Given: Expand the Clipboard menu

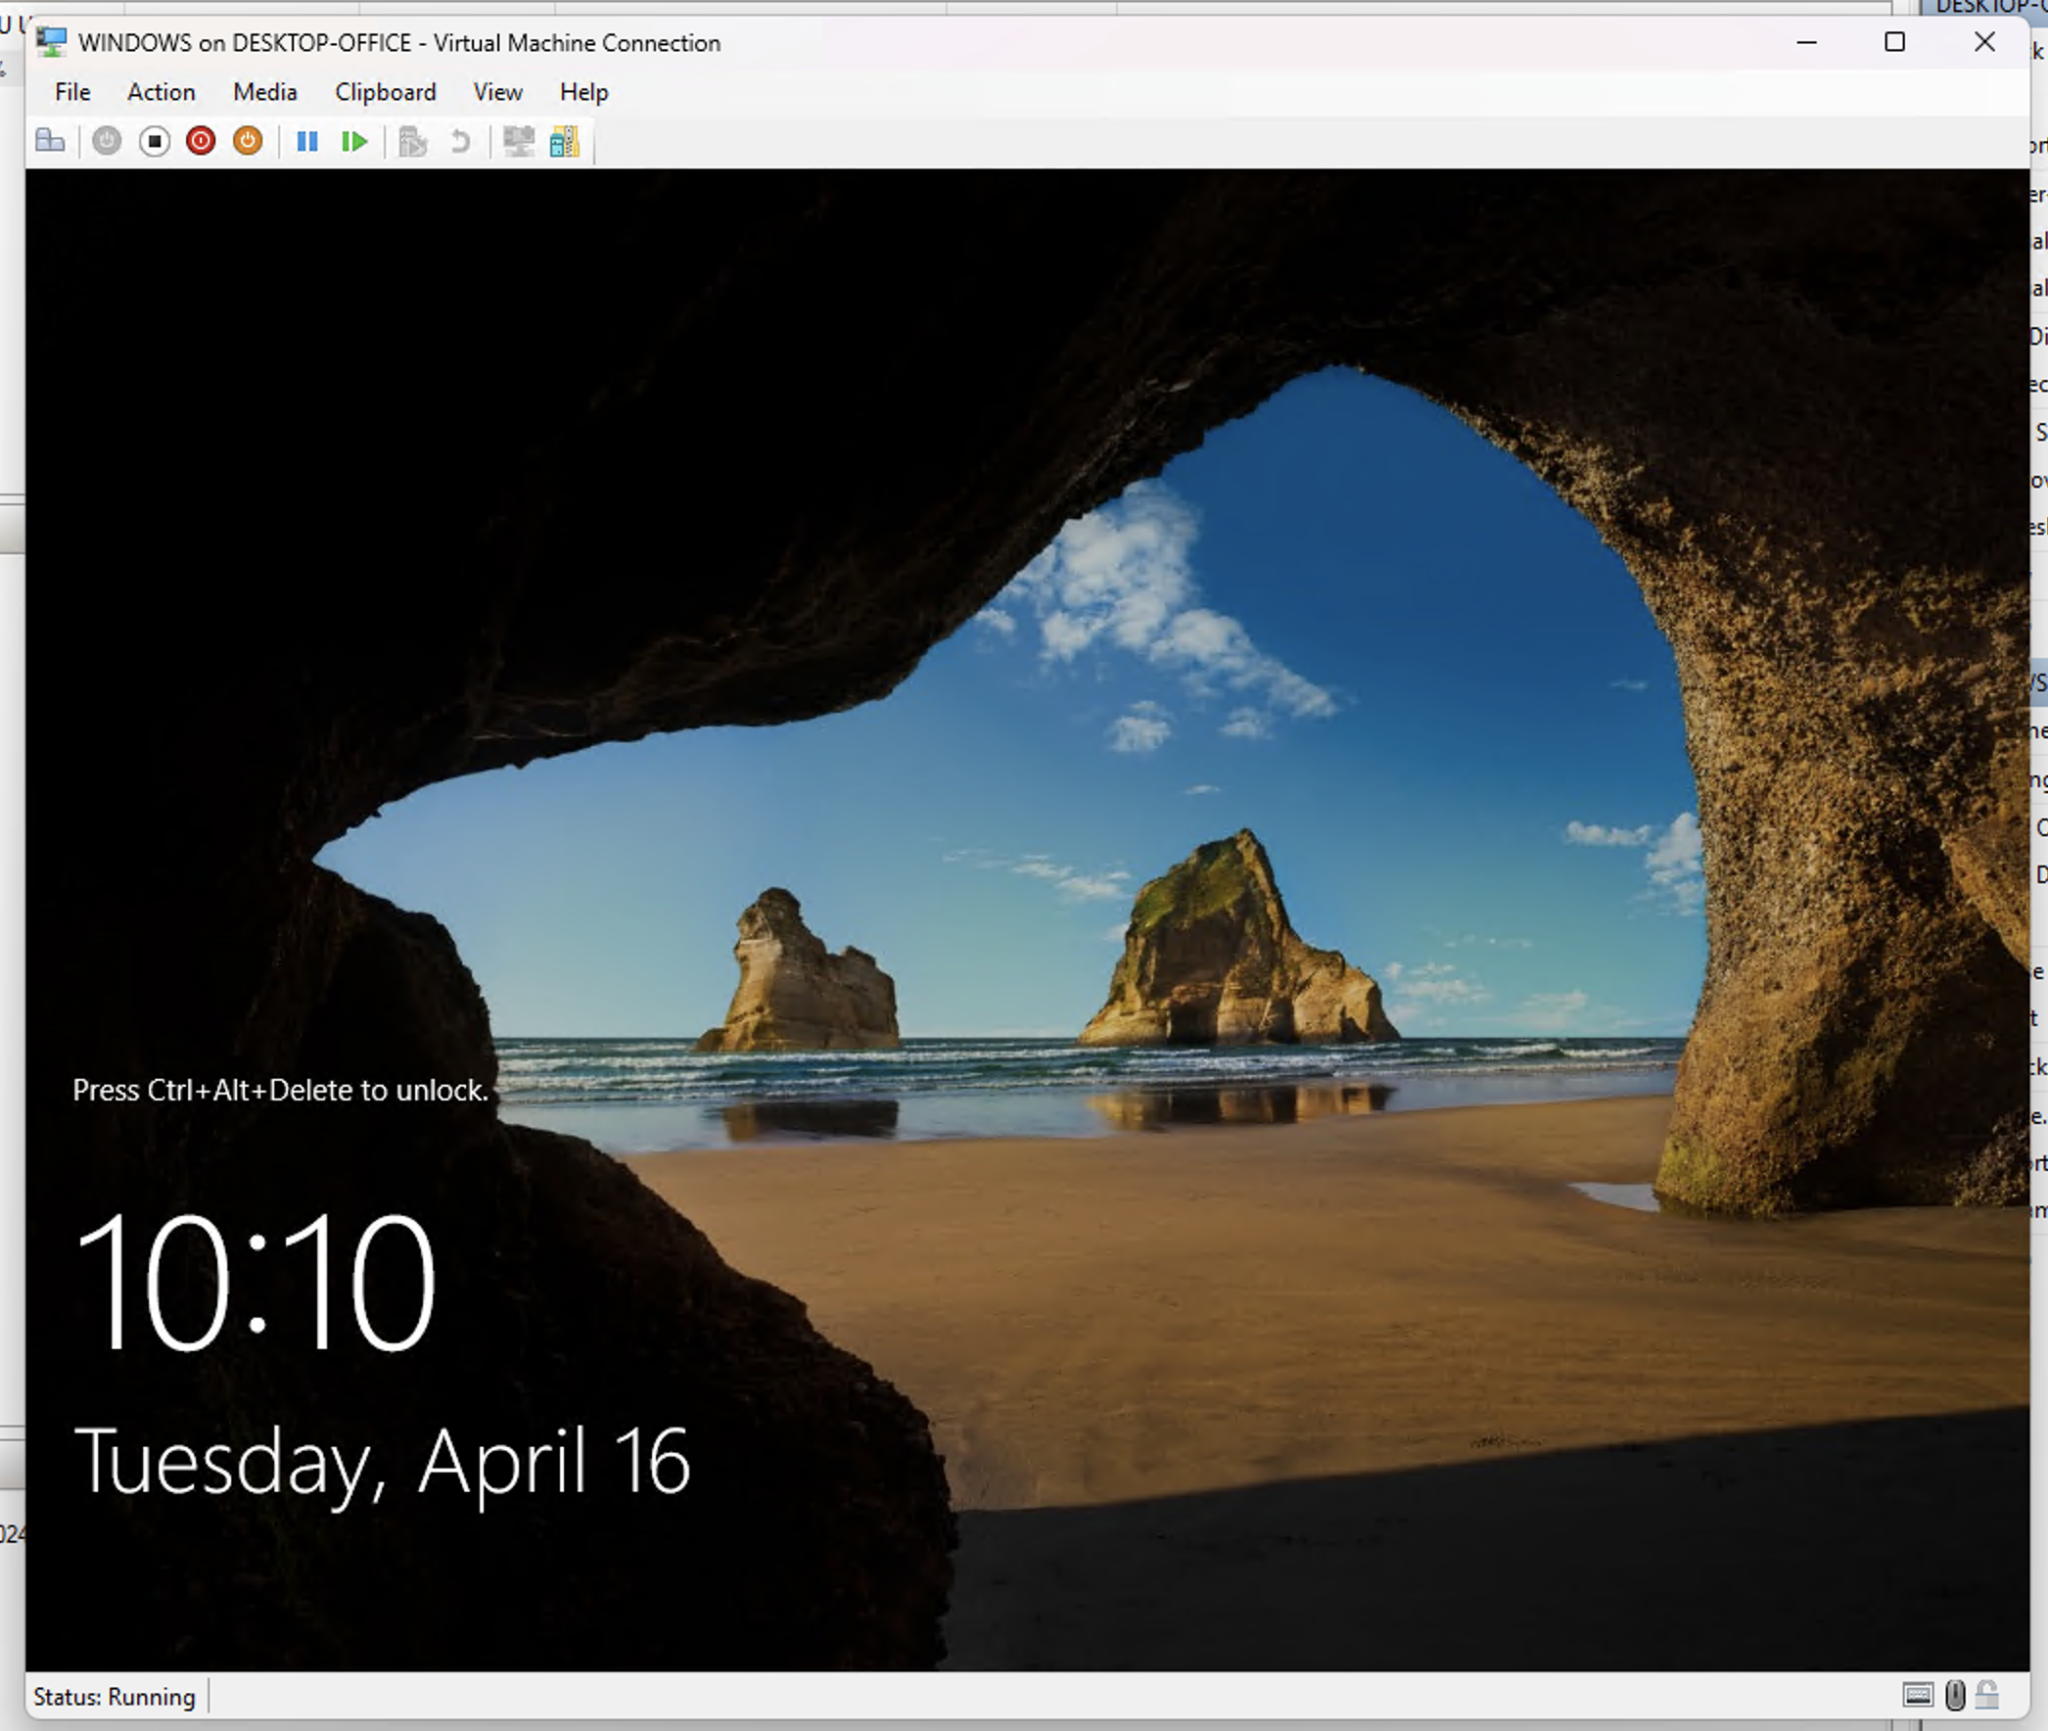Looking at the screenshot, I should coord(385,92).
